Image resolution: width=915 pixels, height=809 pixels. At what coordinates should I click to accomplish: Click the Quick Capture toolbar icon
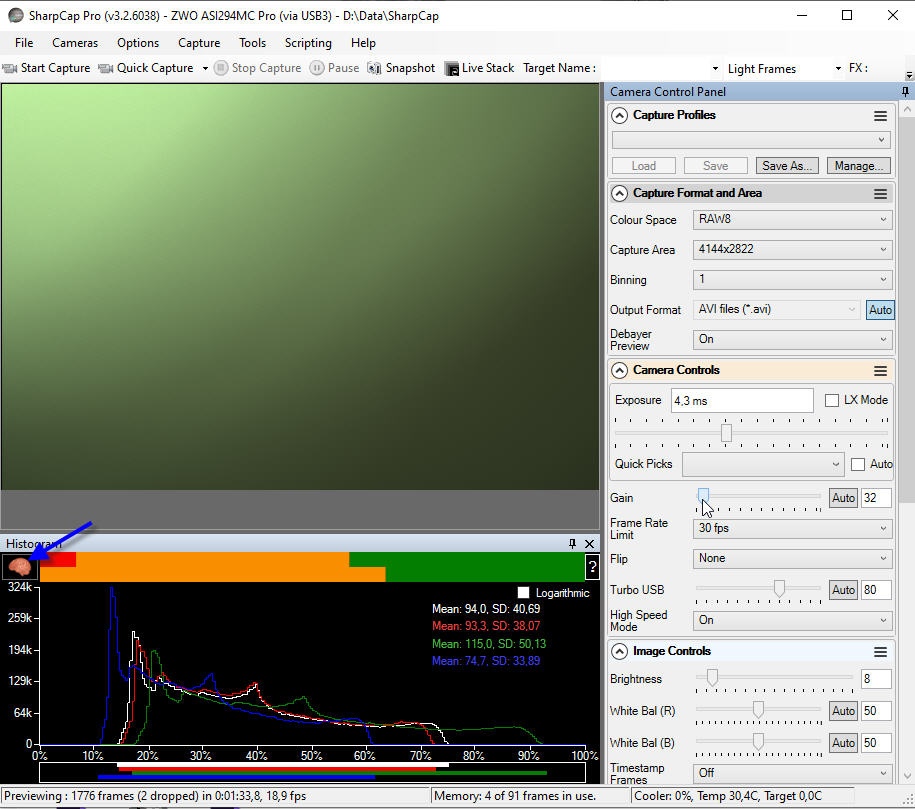coord(105,68)
